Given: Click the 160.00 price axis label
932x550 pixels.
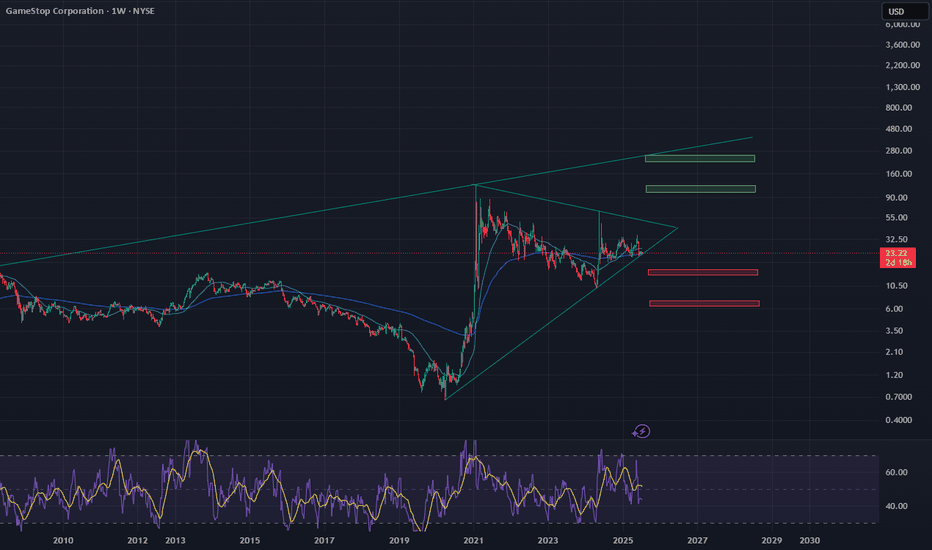Looking at the screenshot, I should pyautogui.click(x=899, y=174).
